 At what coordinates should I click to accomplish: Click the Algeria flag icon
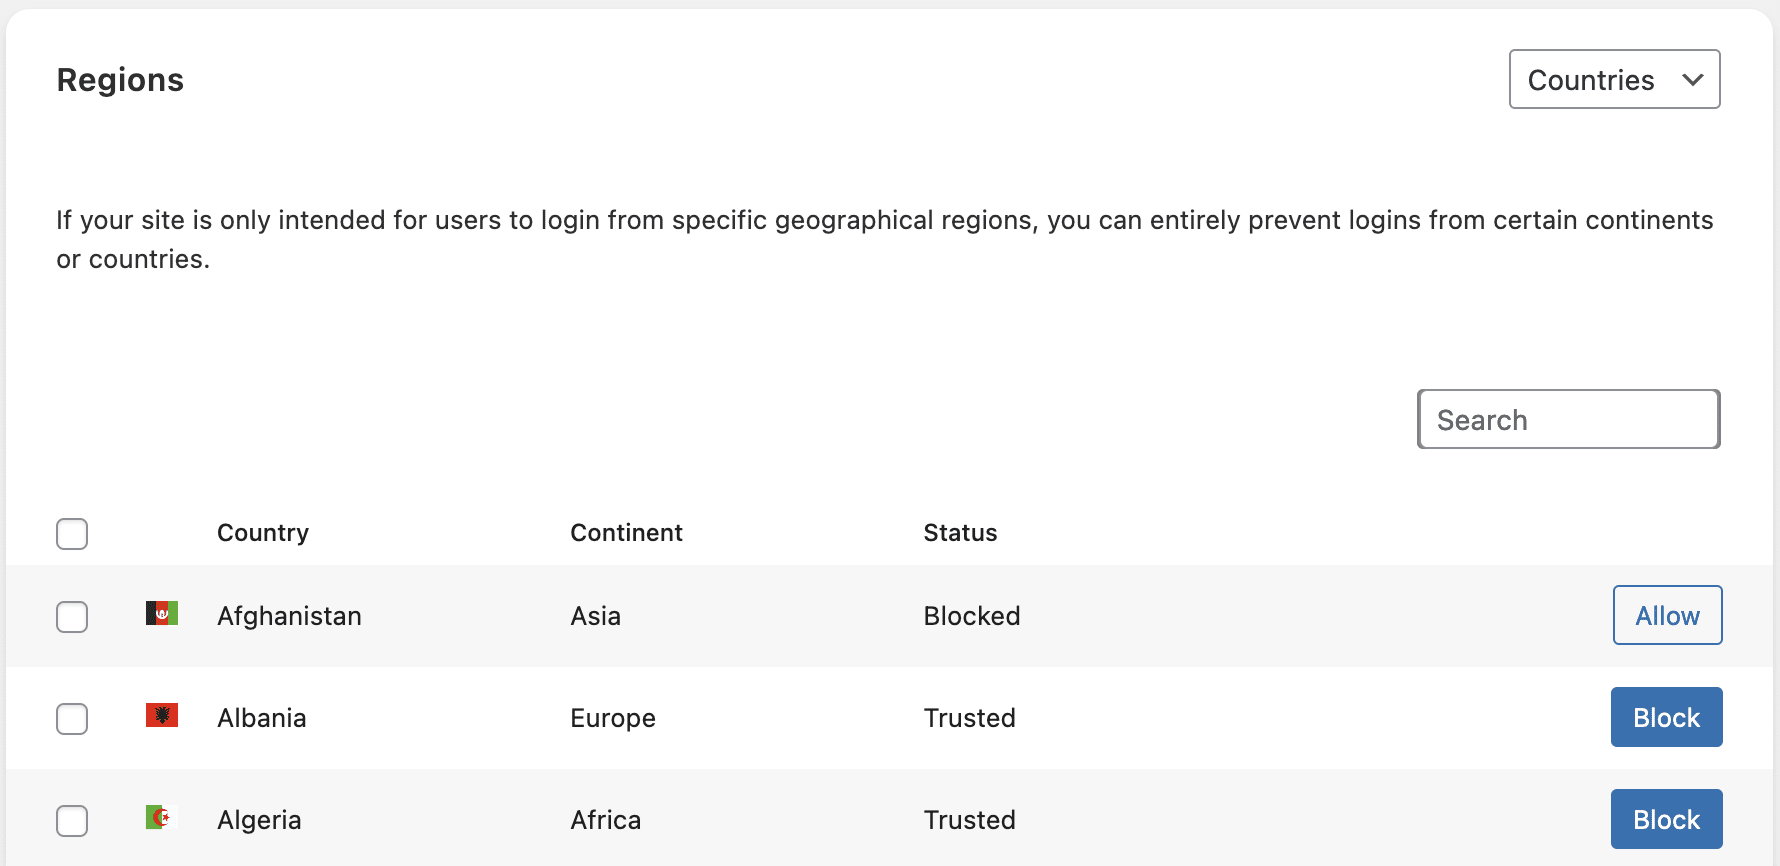click(162, 817)
